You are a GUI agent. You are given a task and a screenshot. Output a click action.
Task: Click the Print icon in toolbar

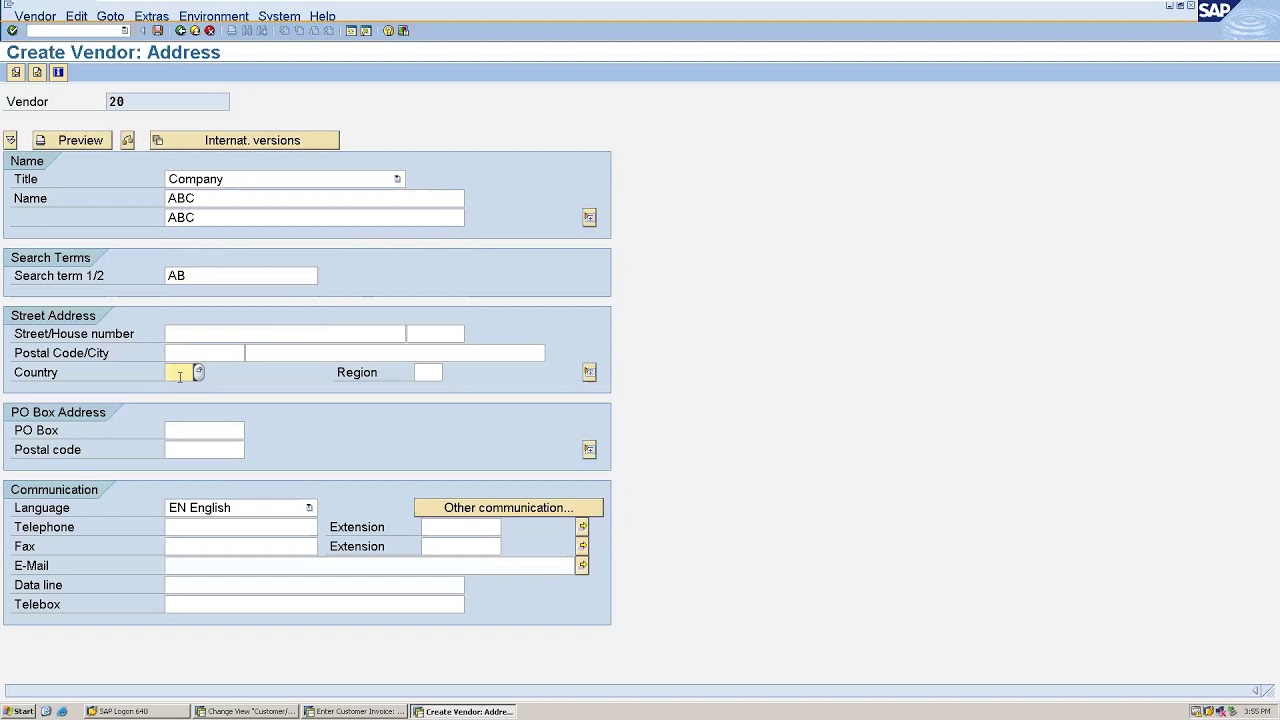pyautogui.click(x=232, y=31)
